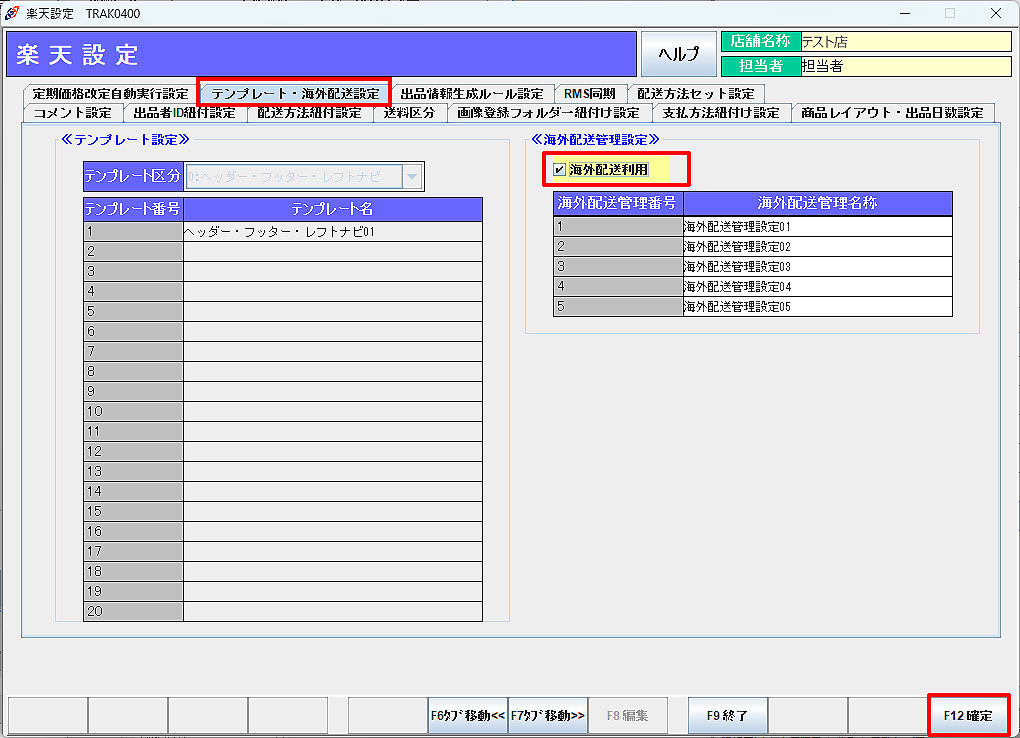The image size is (1020, 738).
Task: Click template number cell 1
Action: pos(133,232)
